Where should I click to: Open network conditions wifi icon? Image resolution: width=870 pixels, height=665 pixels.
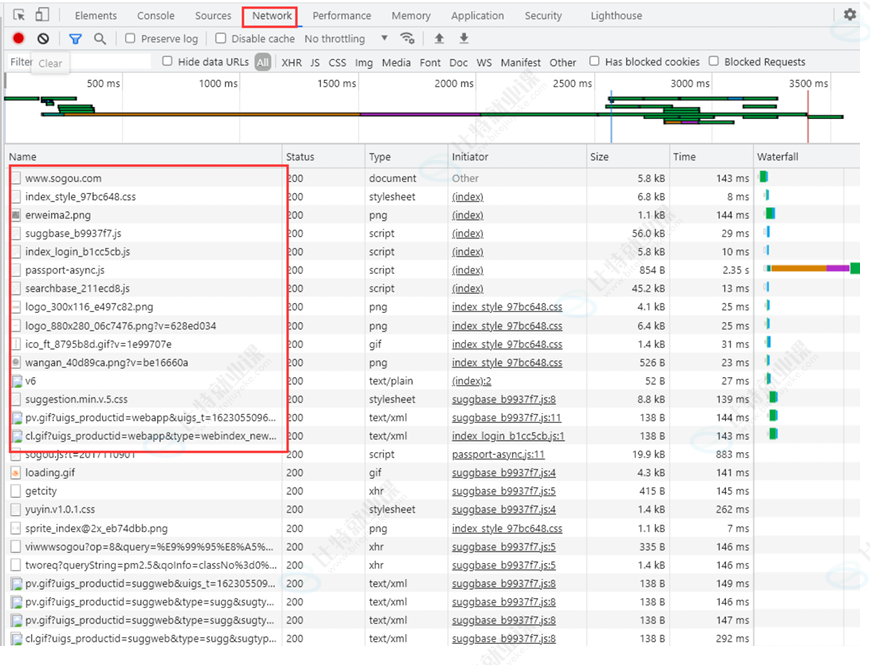tap(407, 38)
